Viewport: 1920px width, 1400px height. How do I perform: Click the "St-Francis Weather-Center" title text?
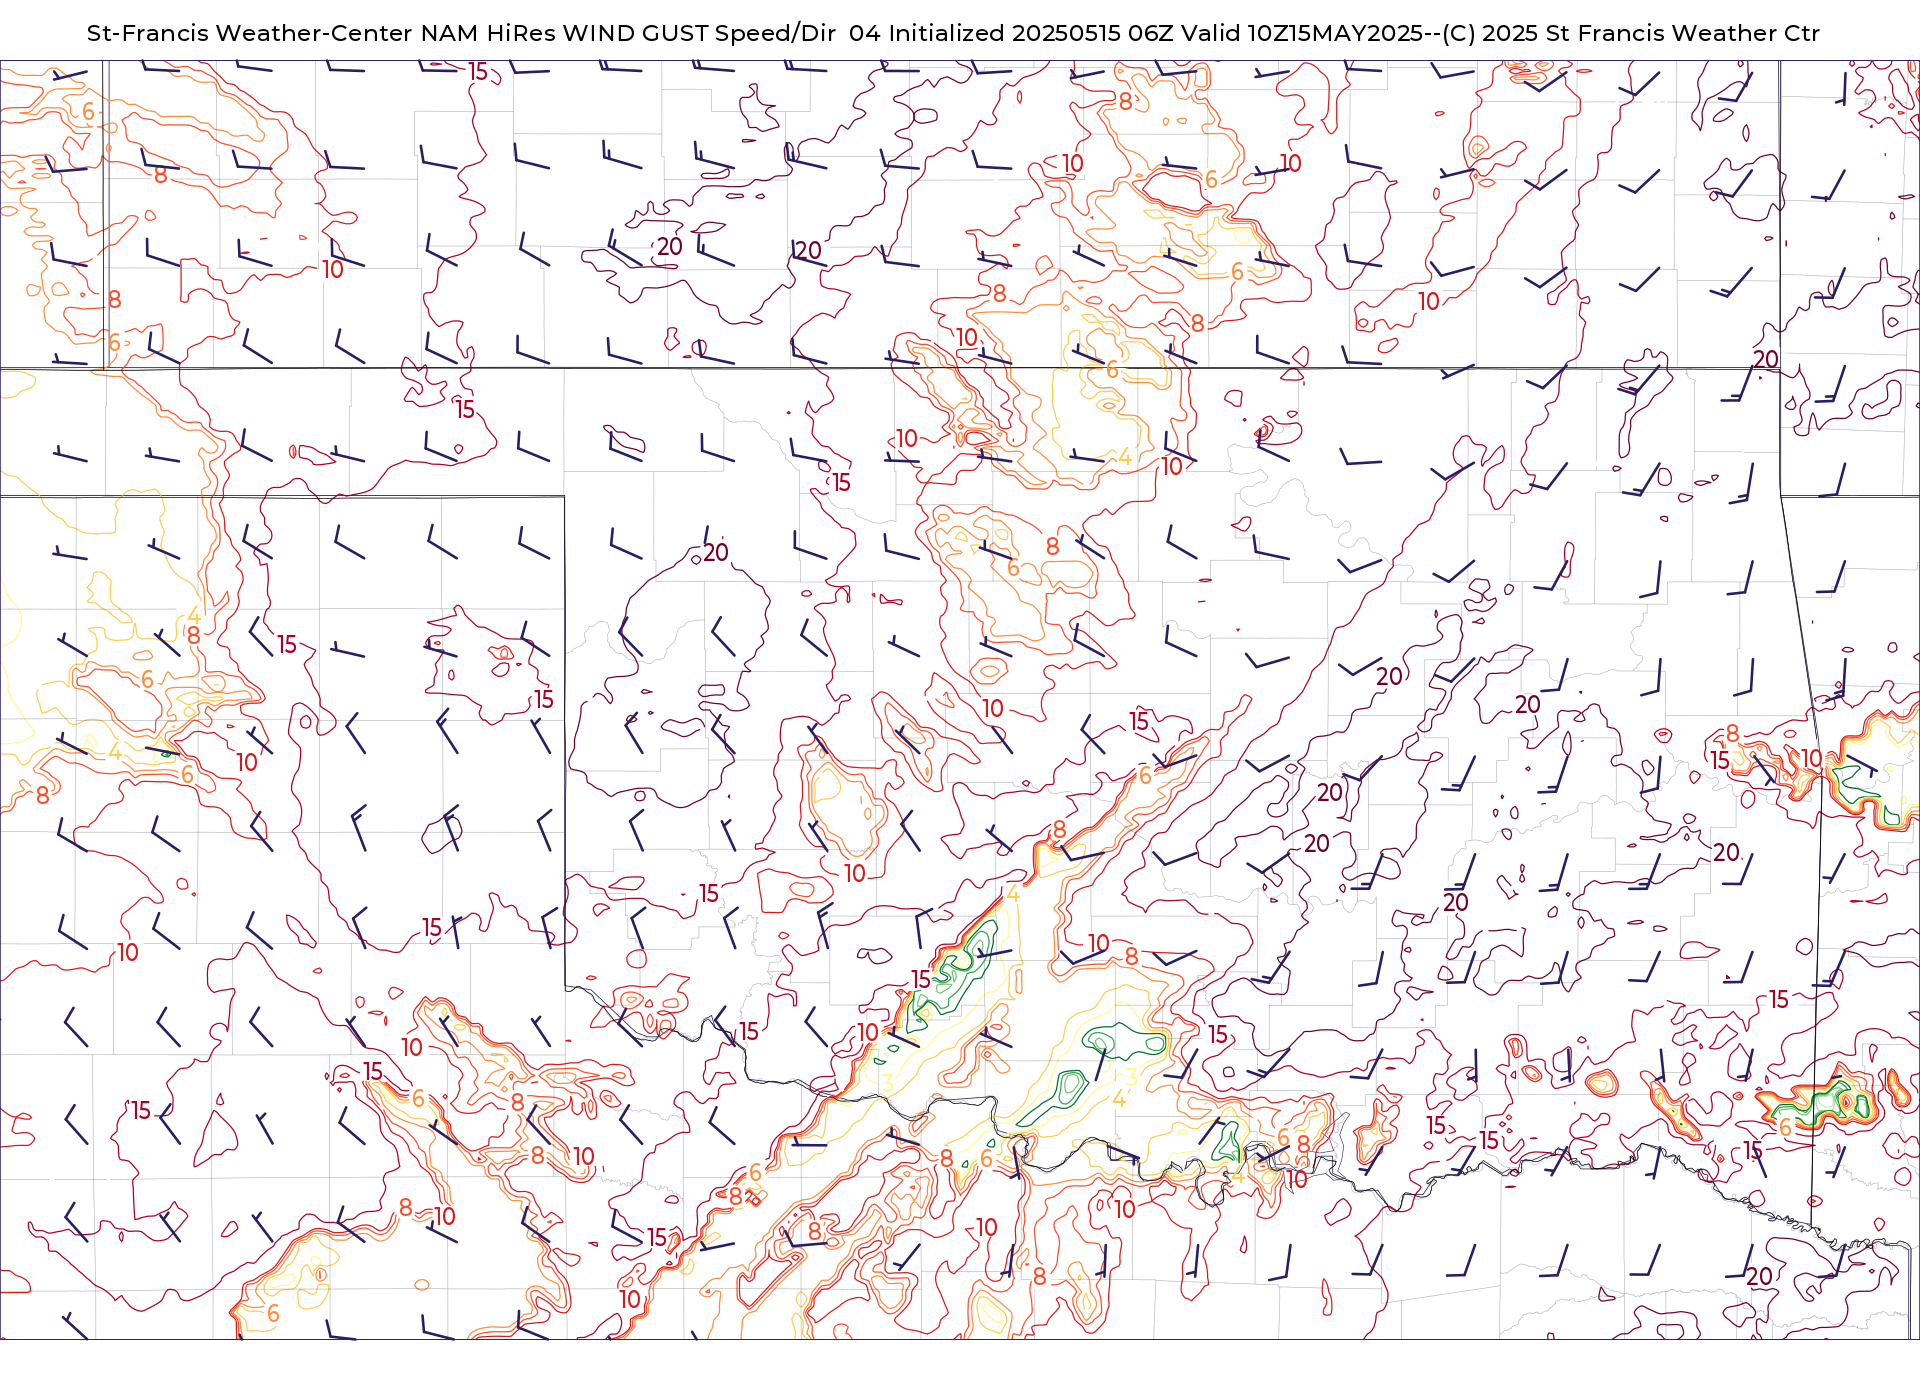pyautogui.click(x=250, y=33)
